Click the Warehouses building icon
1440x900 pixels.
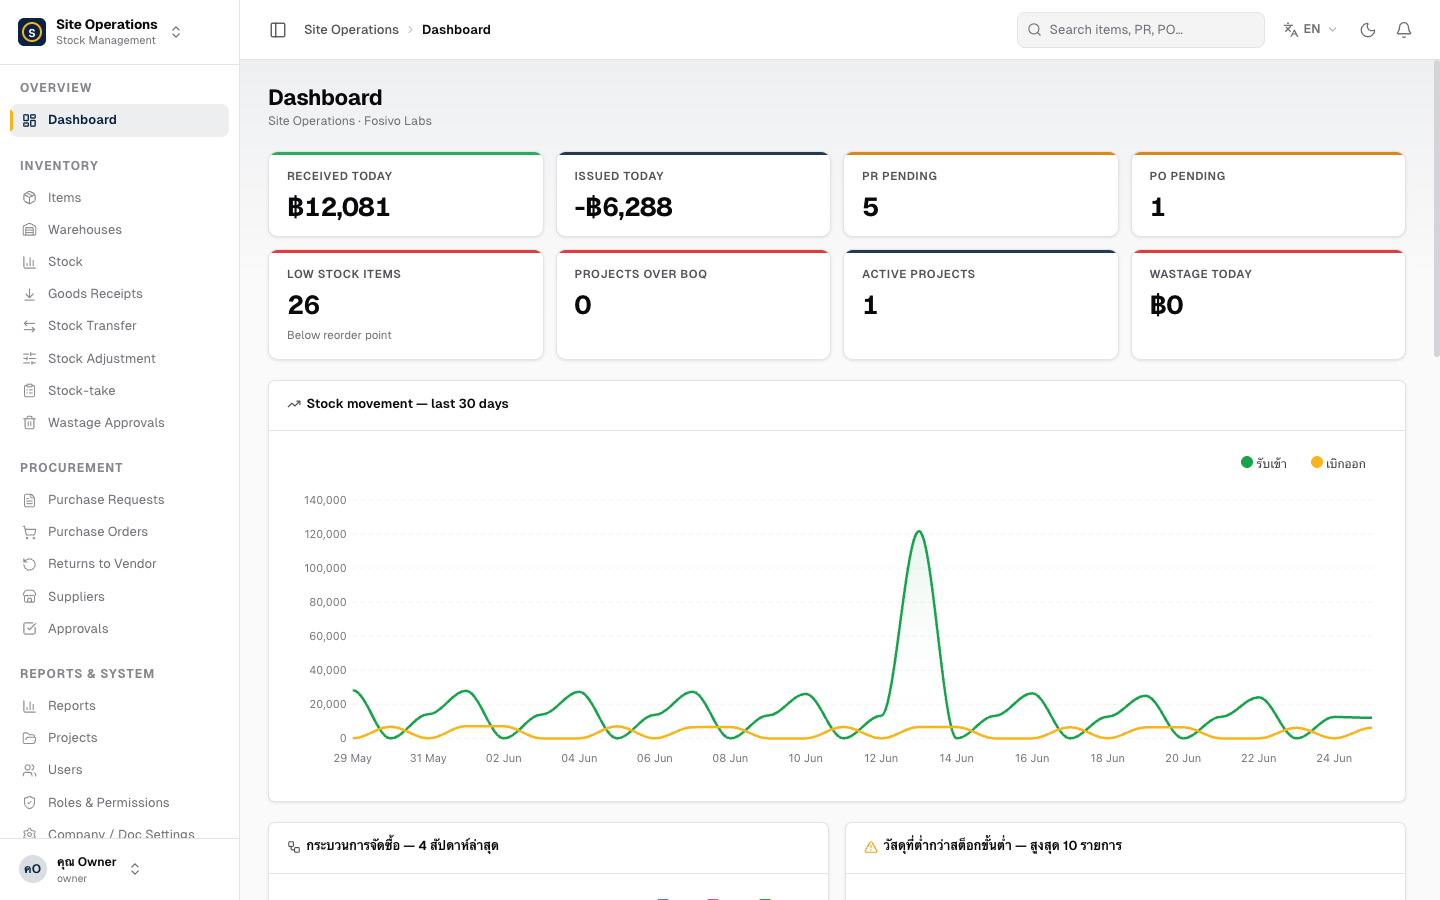coord(30,230)
